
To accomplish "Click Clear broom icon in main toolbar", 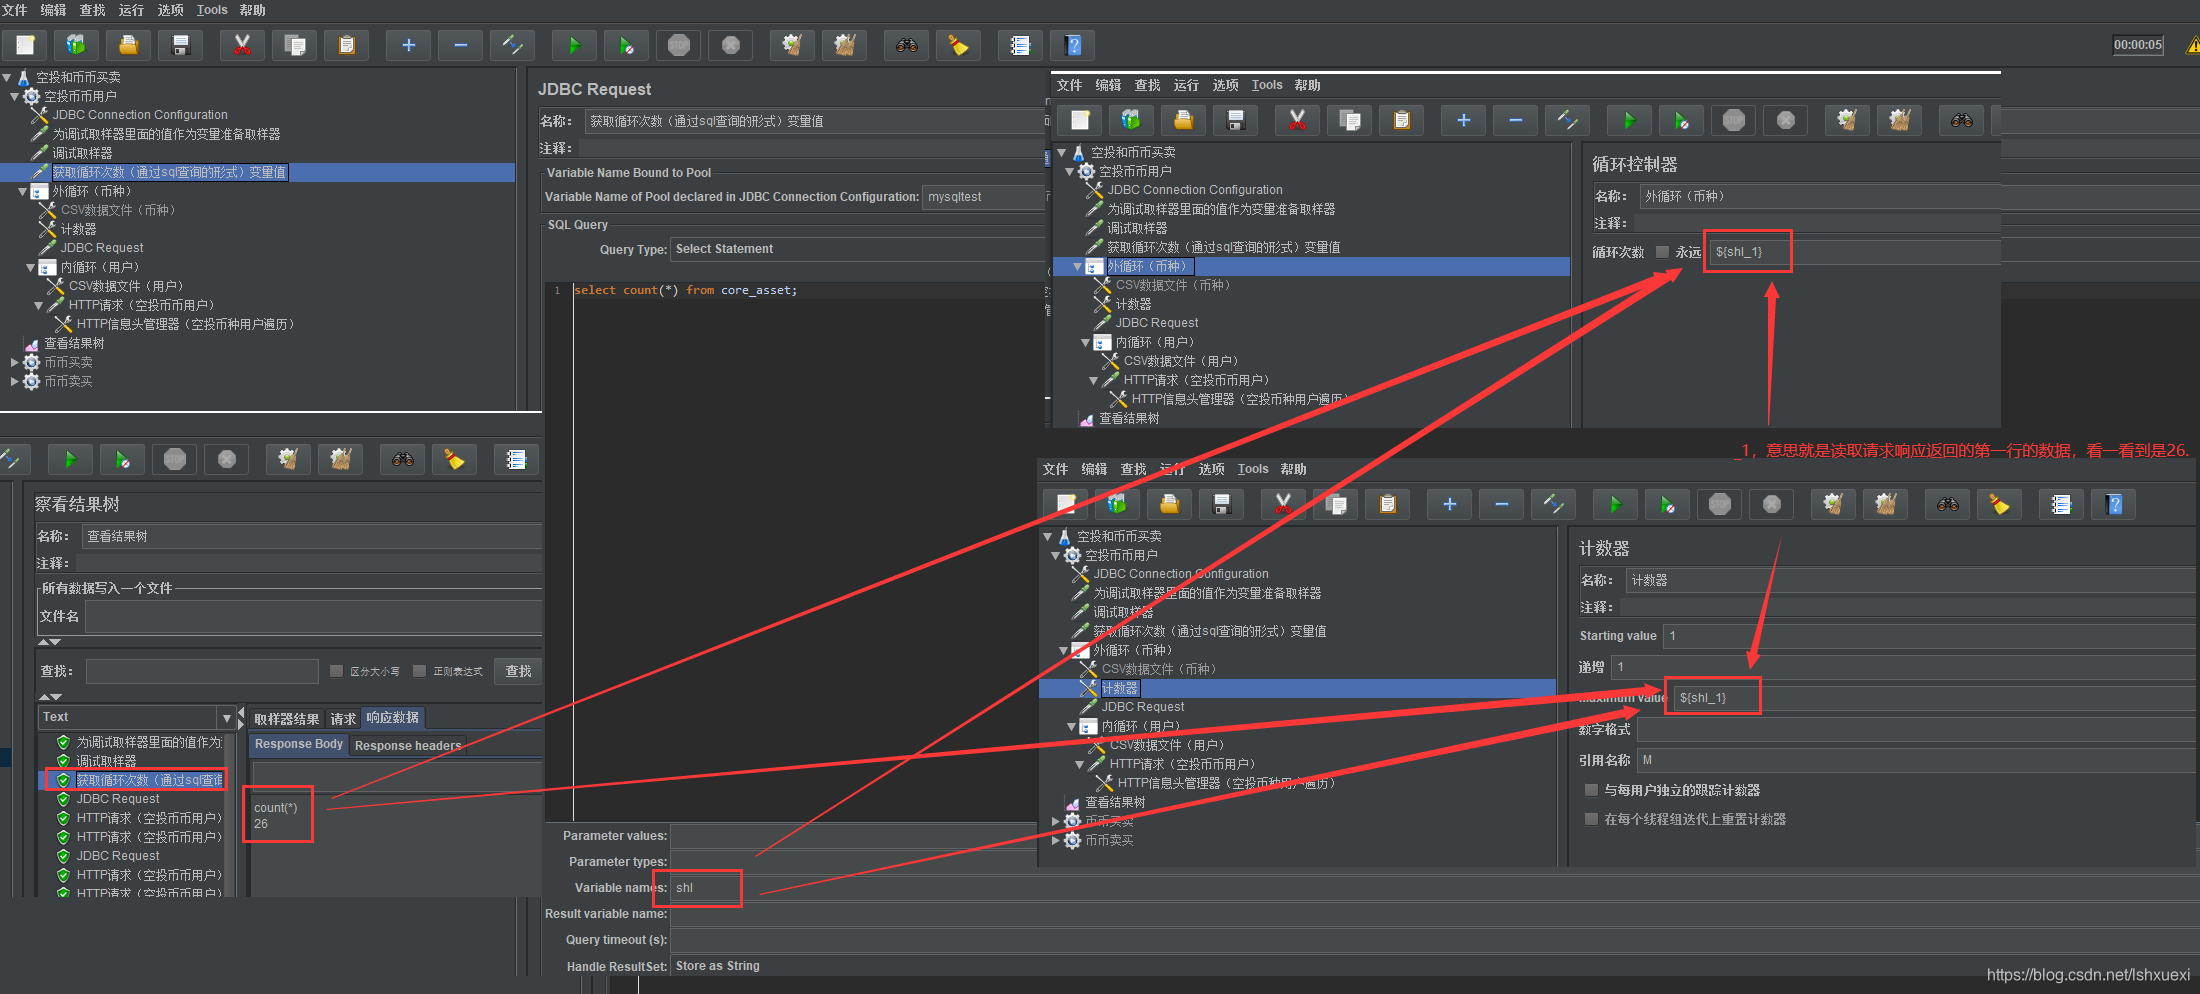I will (792, 45).
